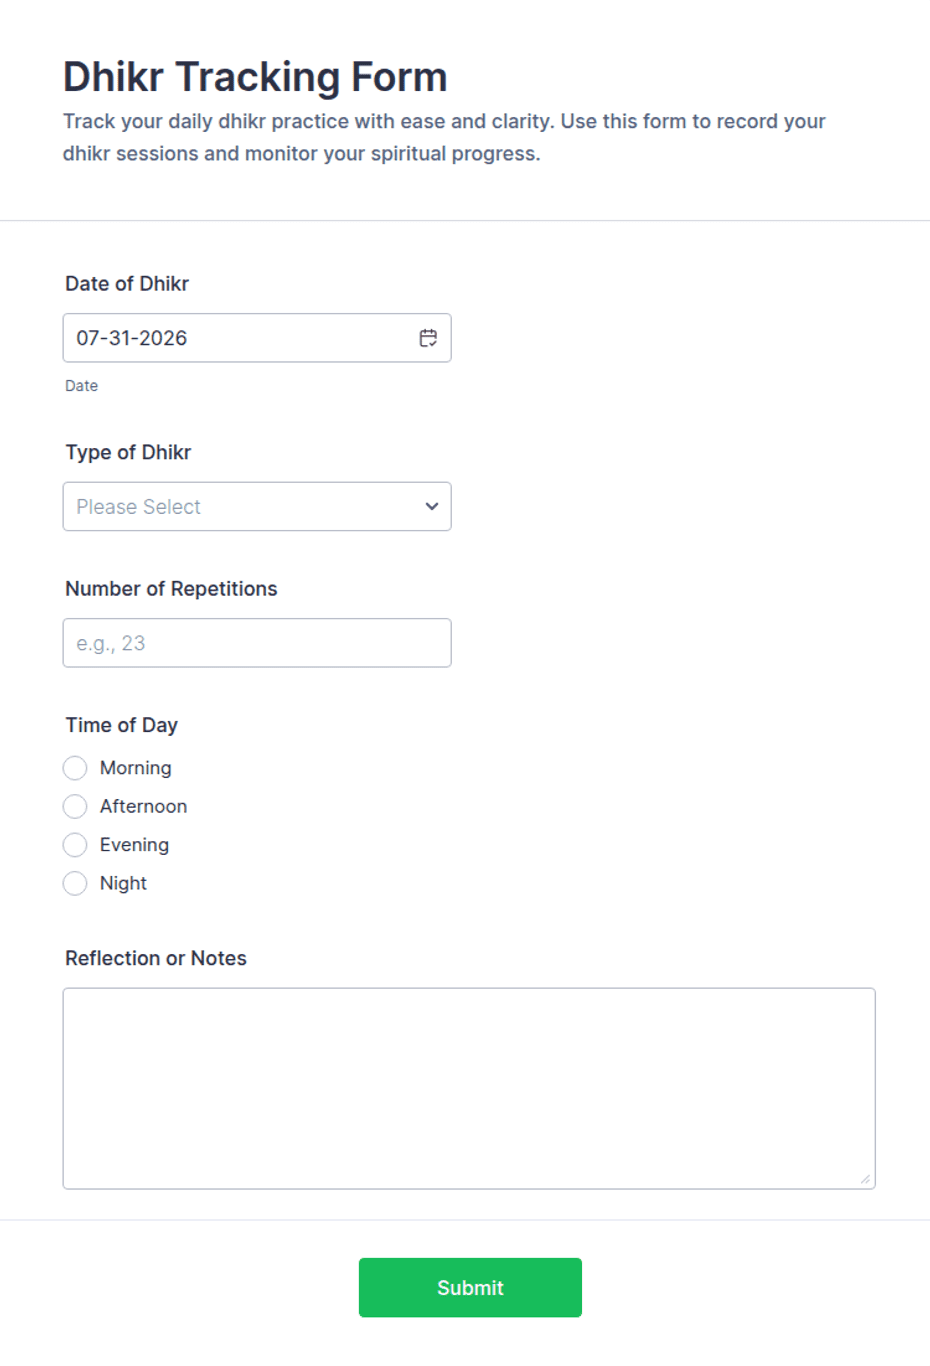
Task: Open the Please Select dropdown
Action: (257, 506)
